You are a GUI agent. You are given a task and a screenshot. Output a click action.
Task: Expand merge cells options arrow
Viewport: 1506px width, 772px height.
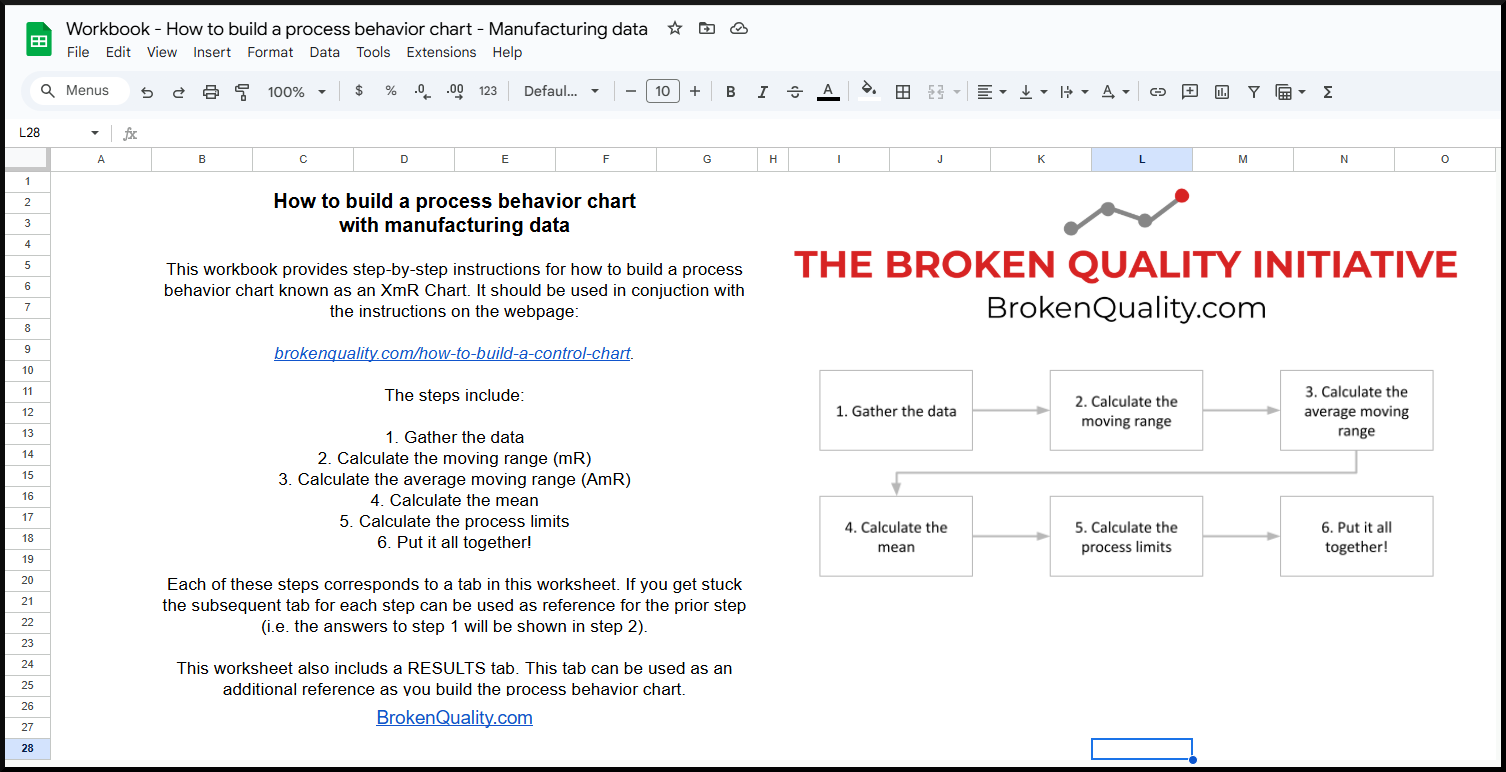[x=957, y=92]
